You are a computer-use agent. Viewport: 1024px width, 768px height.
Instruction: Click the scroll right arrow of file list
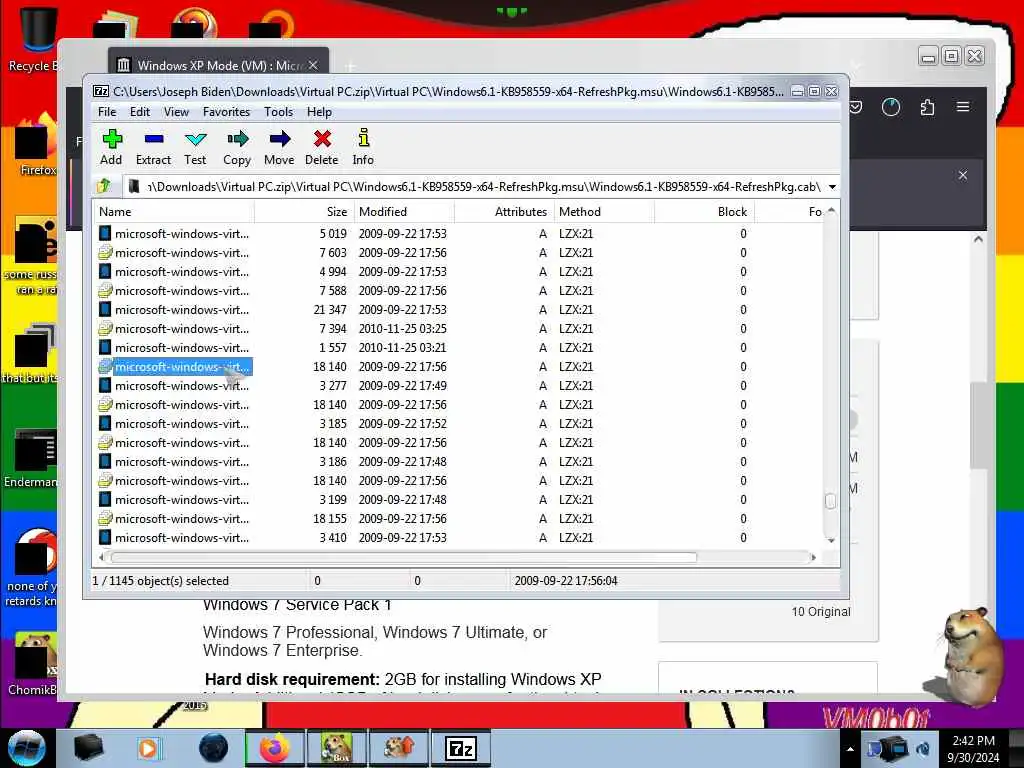(x=813, y=558)
